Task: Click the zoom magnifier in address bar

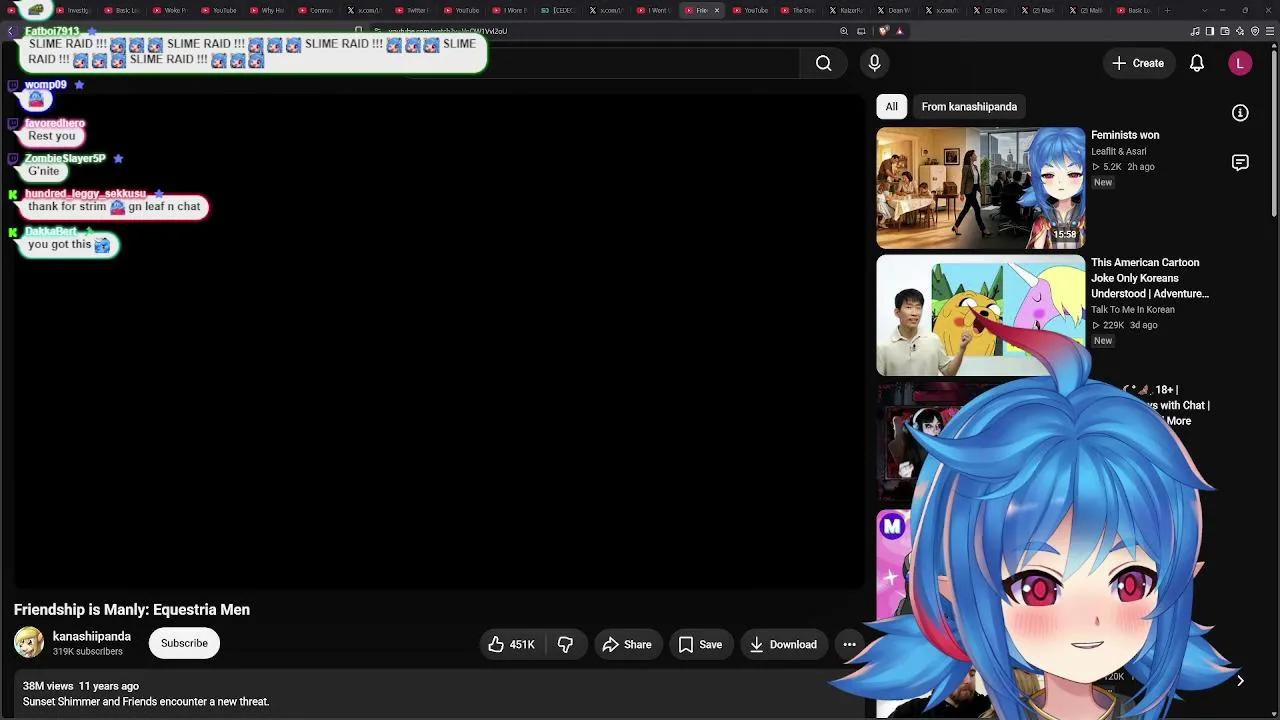Action: (x=844, y=31)
